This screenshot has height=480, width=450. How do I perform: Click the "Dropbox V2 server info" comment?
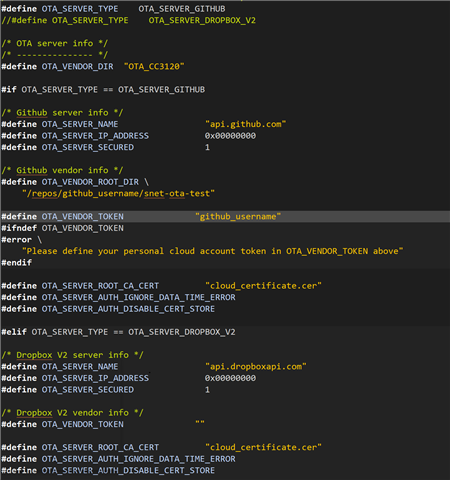72,355
